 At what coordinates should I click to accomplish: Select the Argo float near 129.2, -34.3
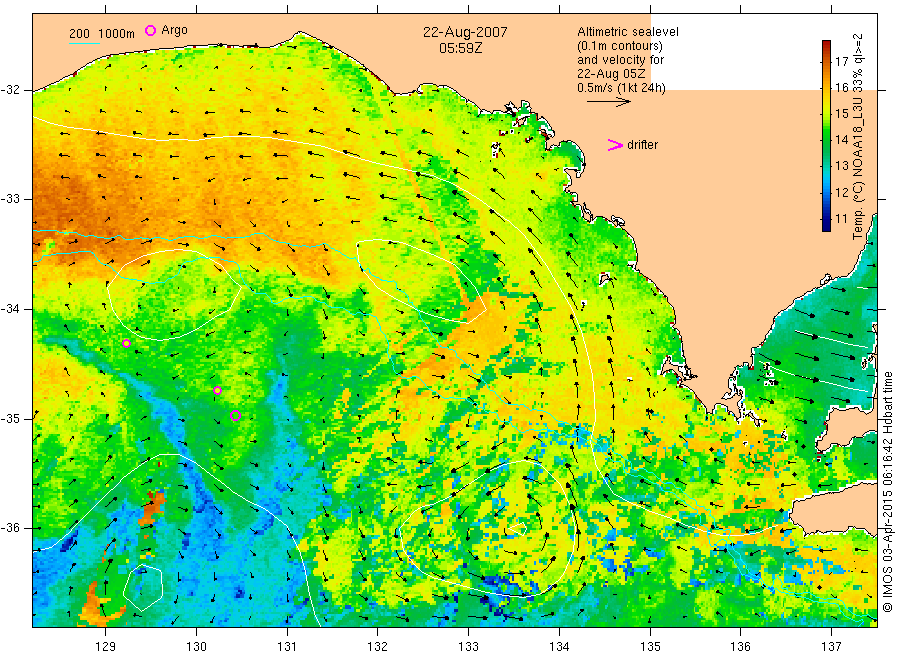pyautogui.click(x=126, y=343)
